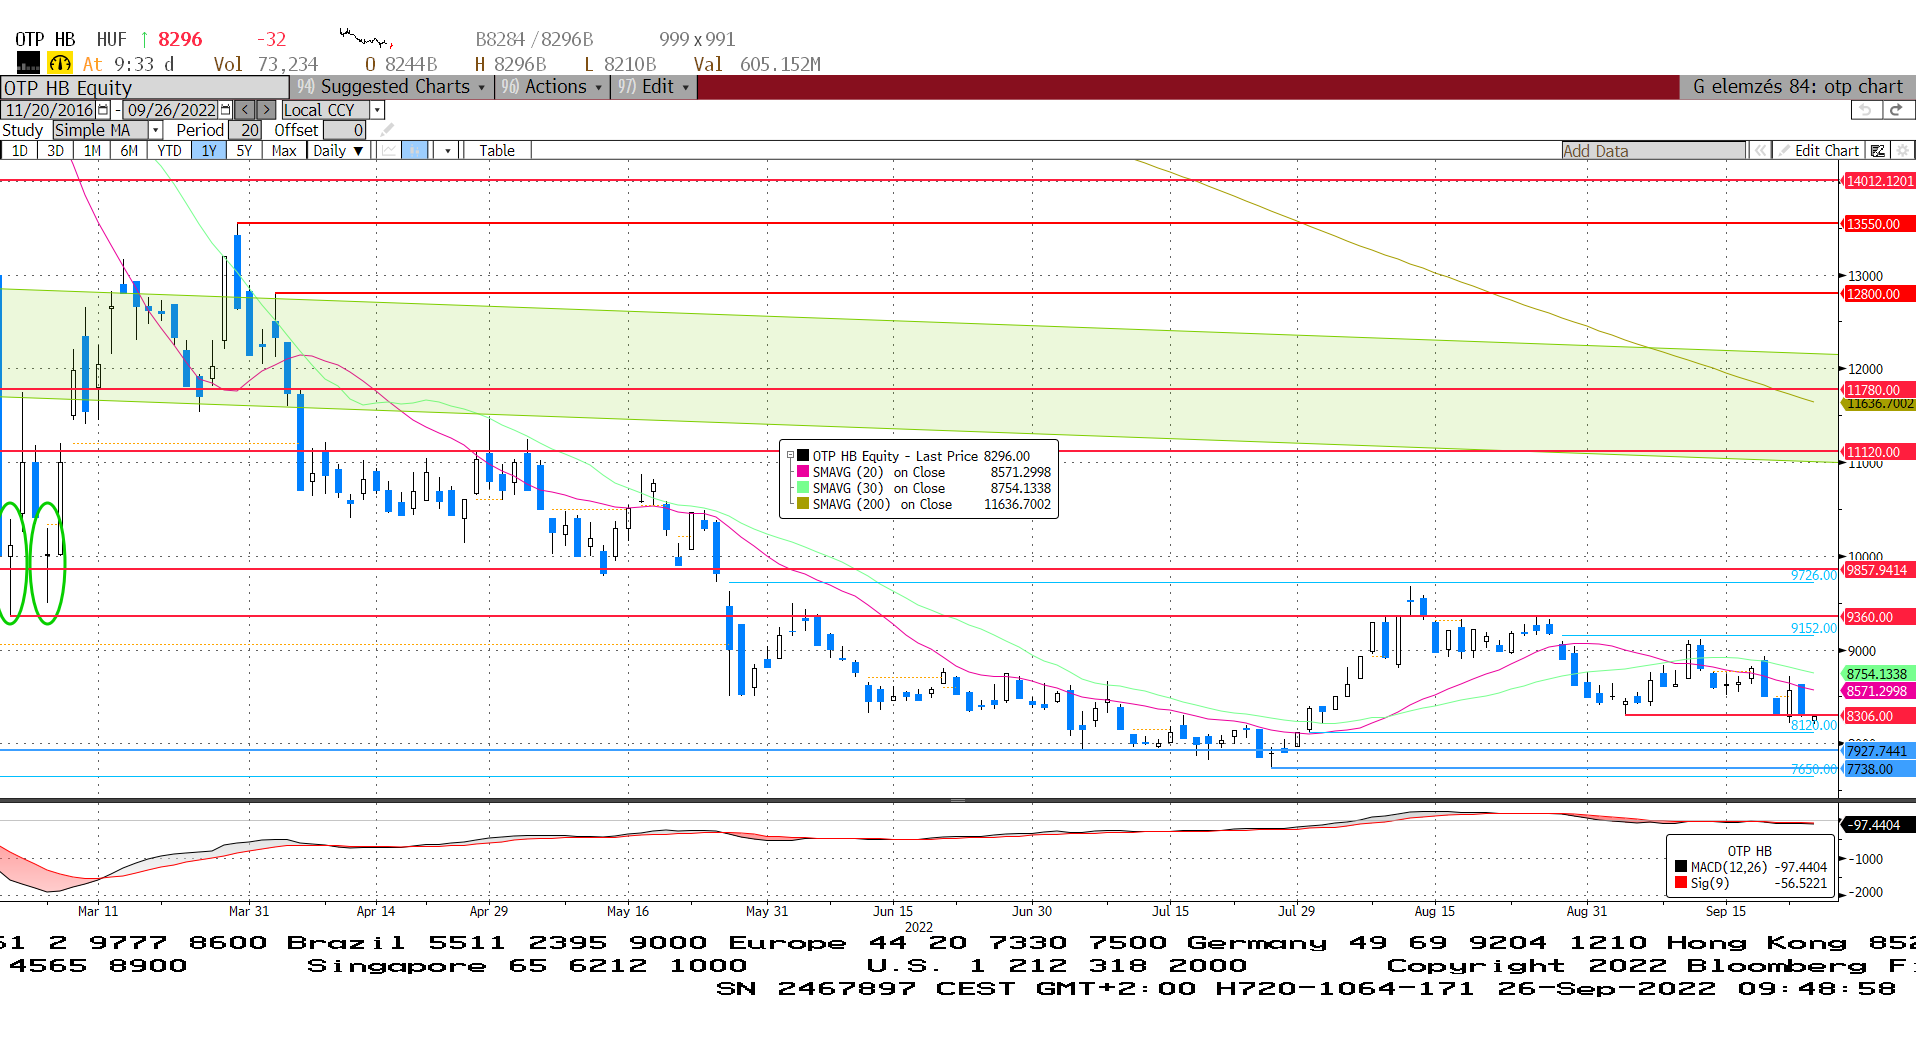
Task: Click the 13550.00 price level label
Action: pos(1879,224)
